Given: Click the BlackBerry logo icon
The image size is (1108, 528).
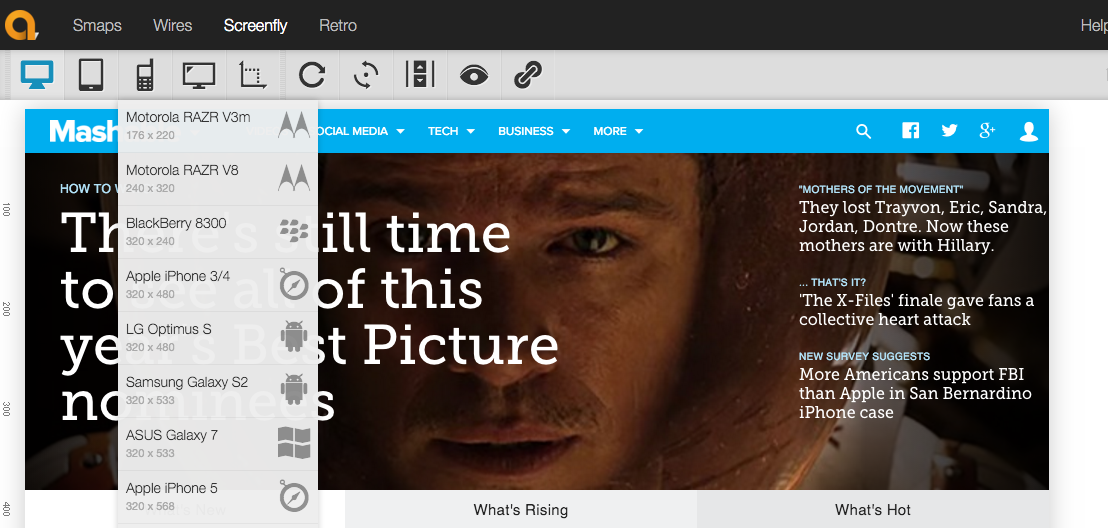Looking at the screenshot, I should click(294, 230).
